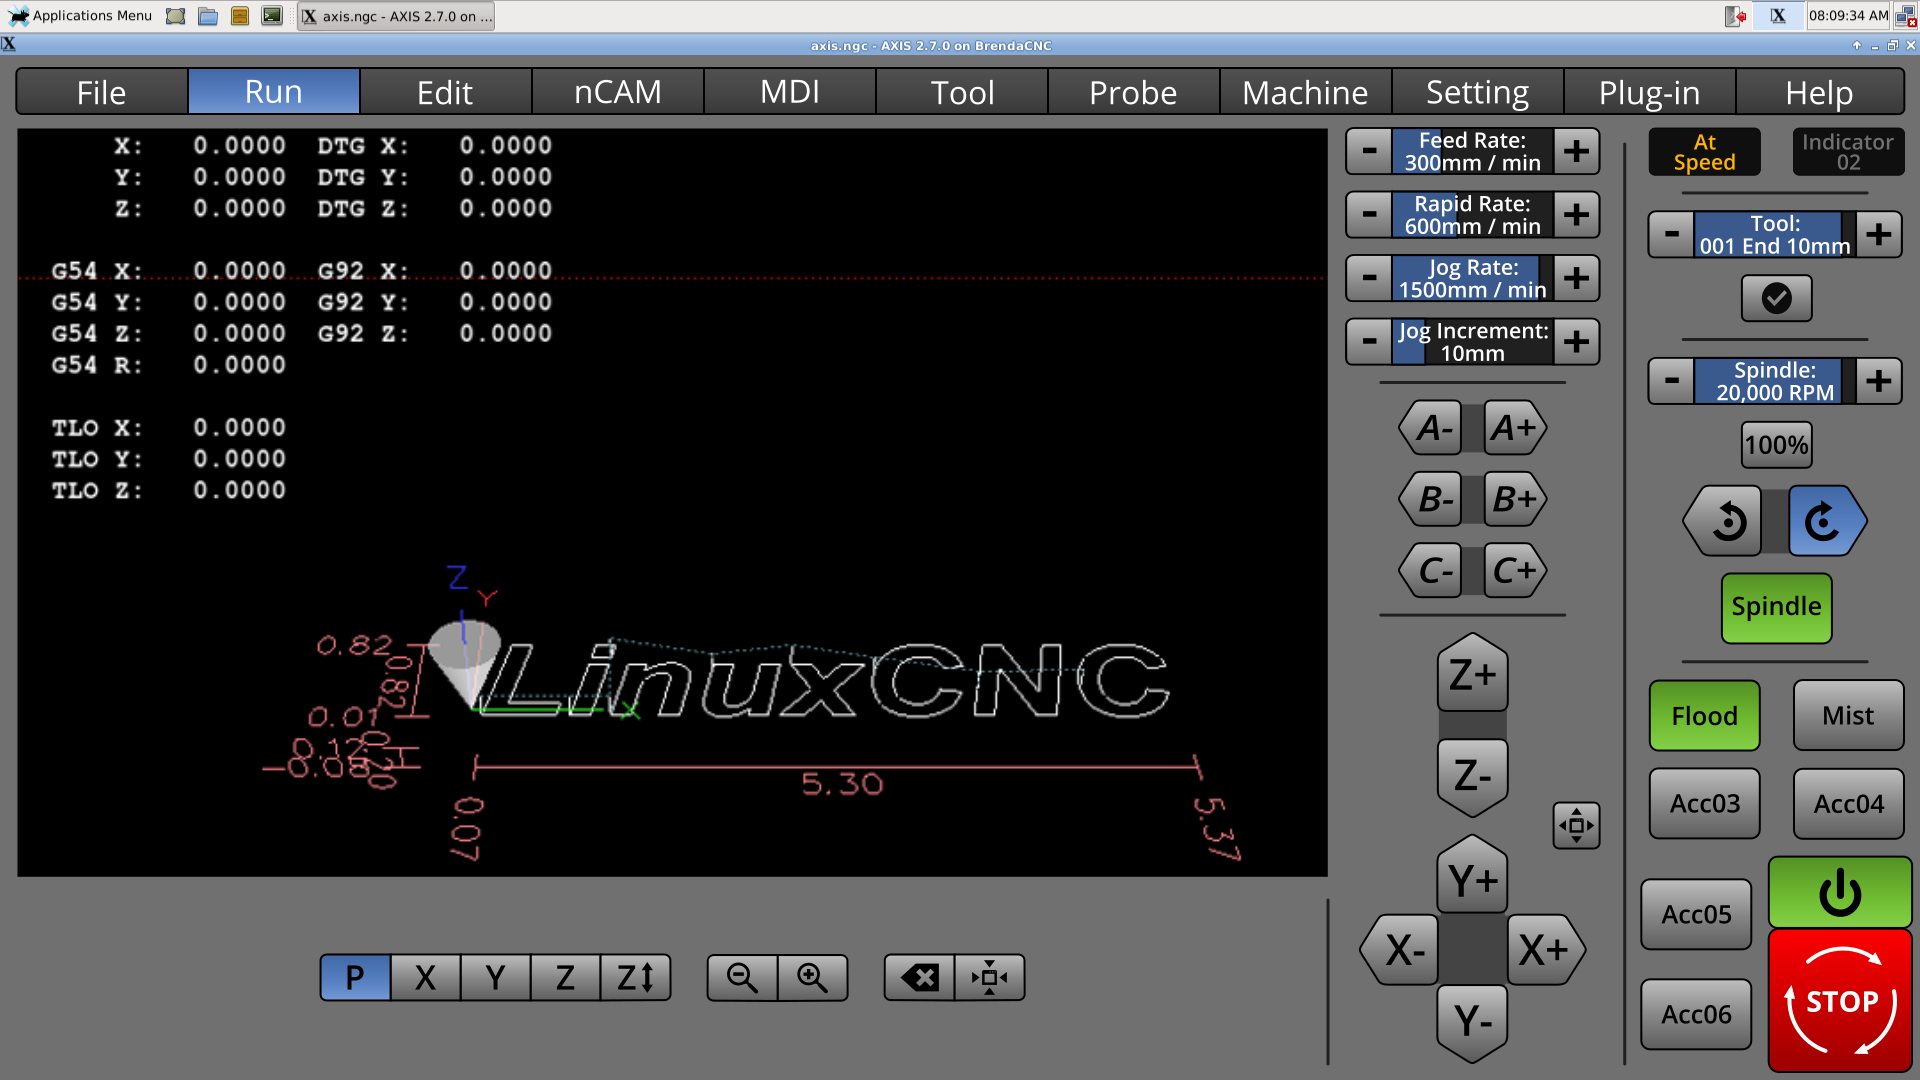1920x1080 pixels.
Task: Select the X view button
Action: (425, 978)
